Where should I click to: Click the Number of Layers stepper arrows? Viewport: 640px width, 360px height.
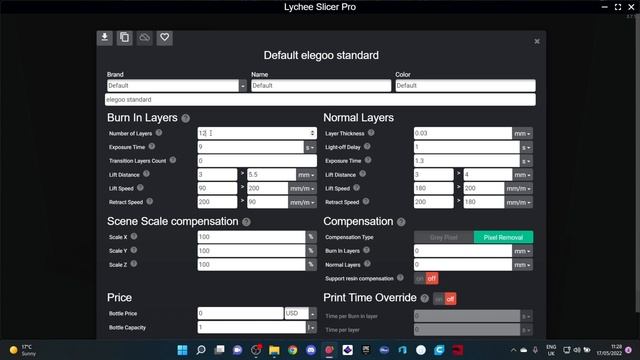tap(313, 133)
